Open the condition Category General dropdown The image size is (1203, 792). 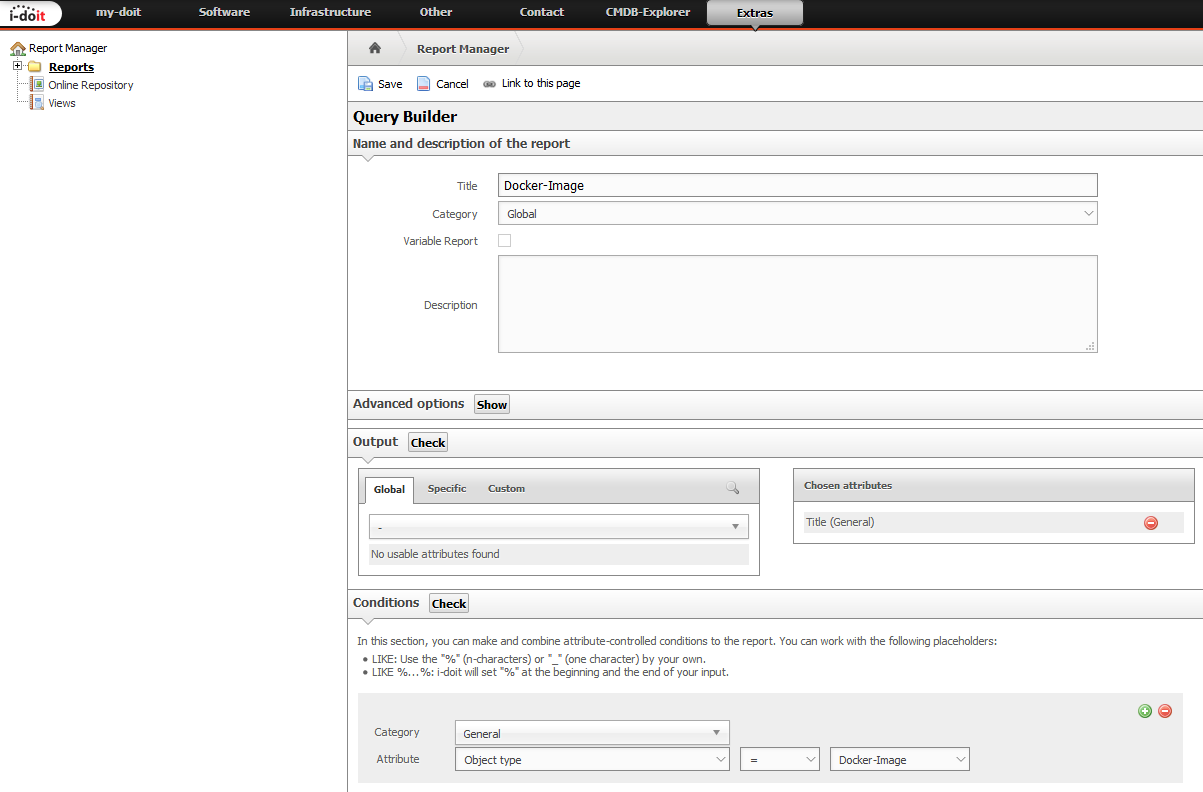tap(592, 733)
